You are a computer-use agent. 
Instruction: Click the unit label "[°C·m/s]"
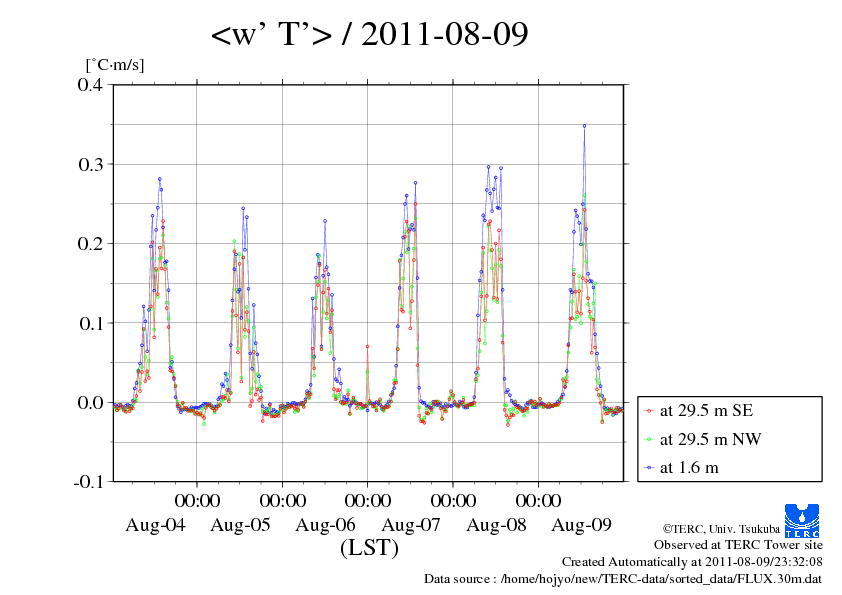pos(115,64)
